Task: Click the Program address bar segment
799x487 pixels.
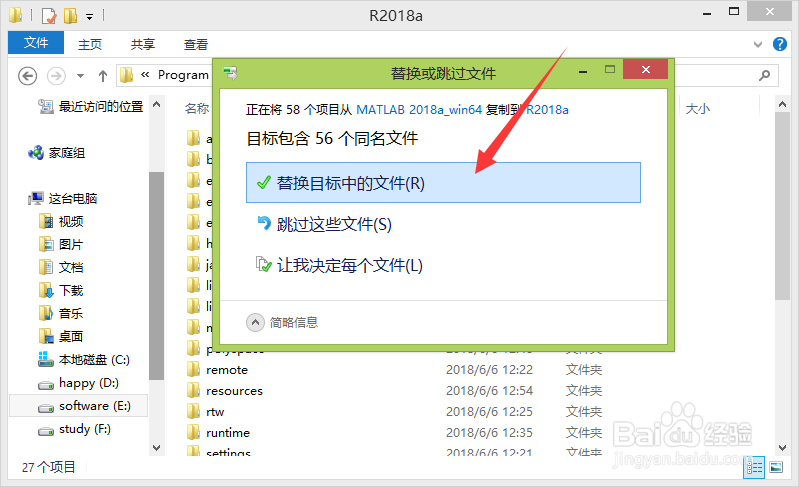Action: (183, 75)
